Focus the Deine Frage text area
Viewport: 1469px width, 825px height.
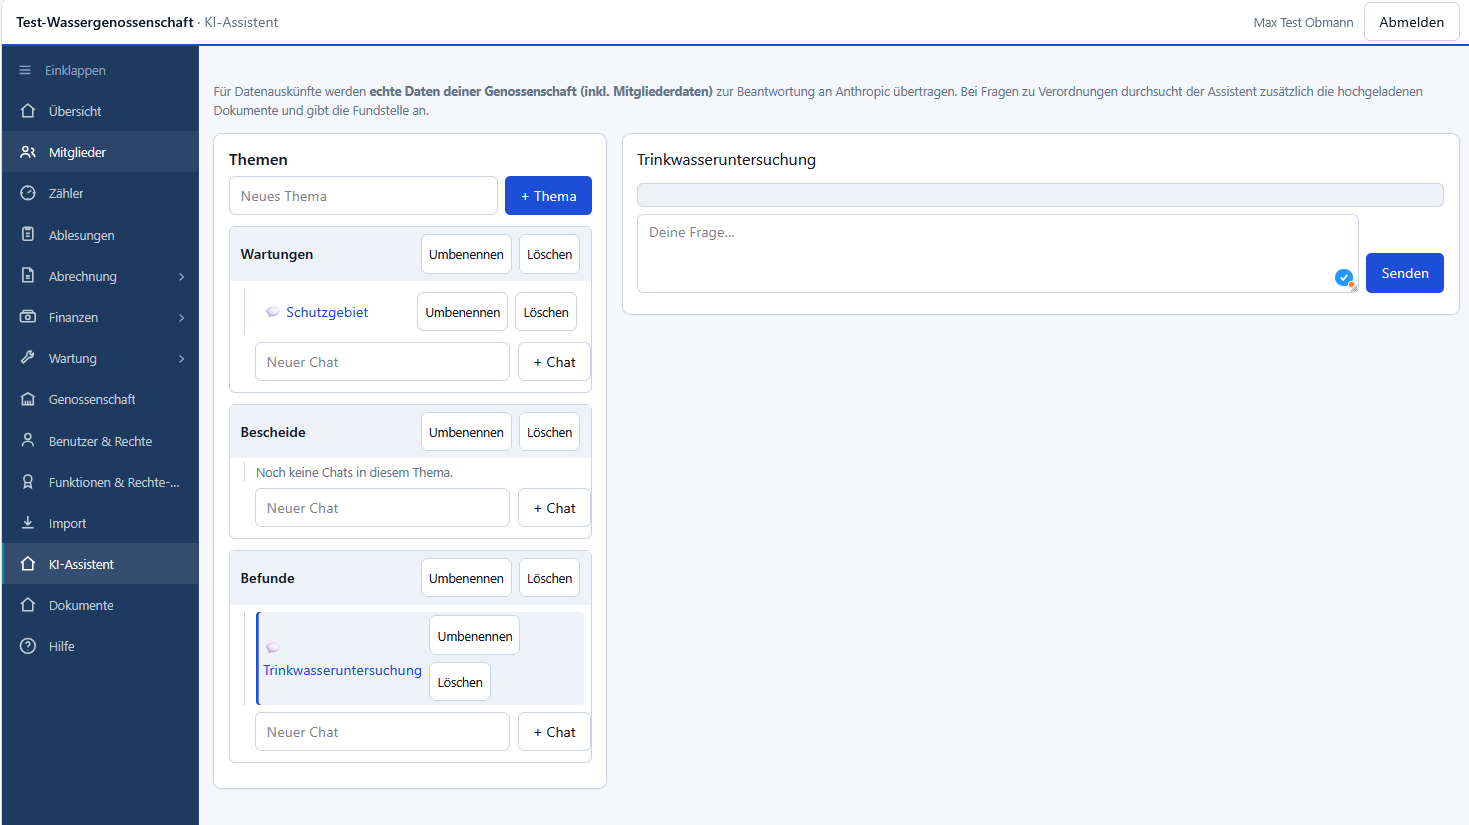997,254
